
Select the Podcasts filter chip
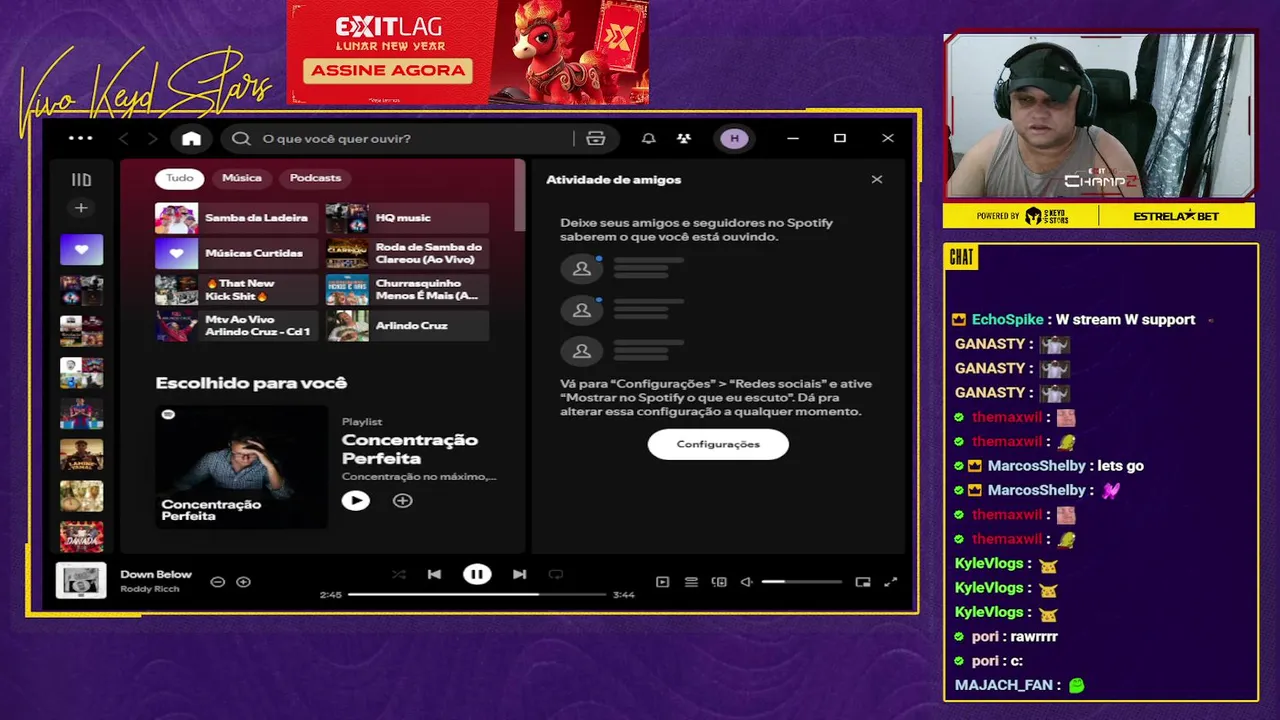(x=315, y=178)
